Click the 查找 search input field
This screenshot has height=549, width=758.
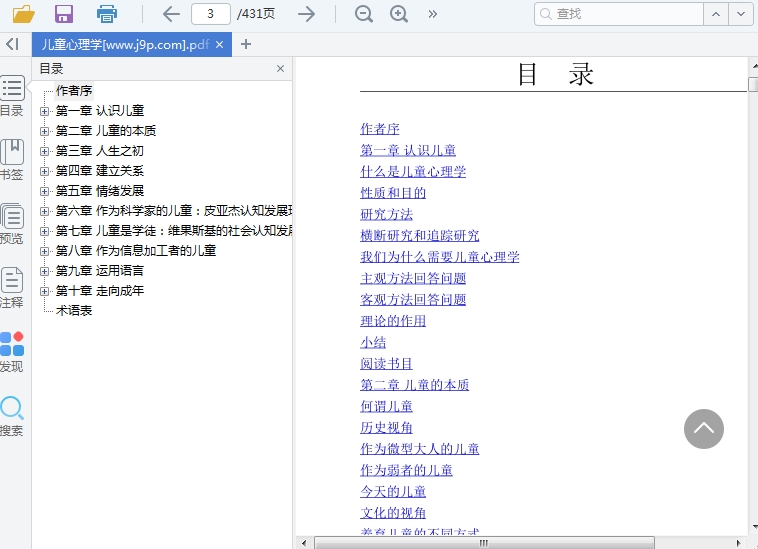[x=619, y=14]
